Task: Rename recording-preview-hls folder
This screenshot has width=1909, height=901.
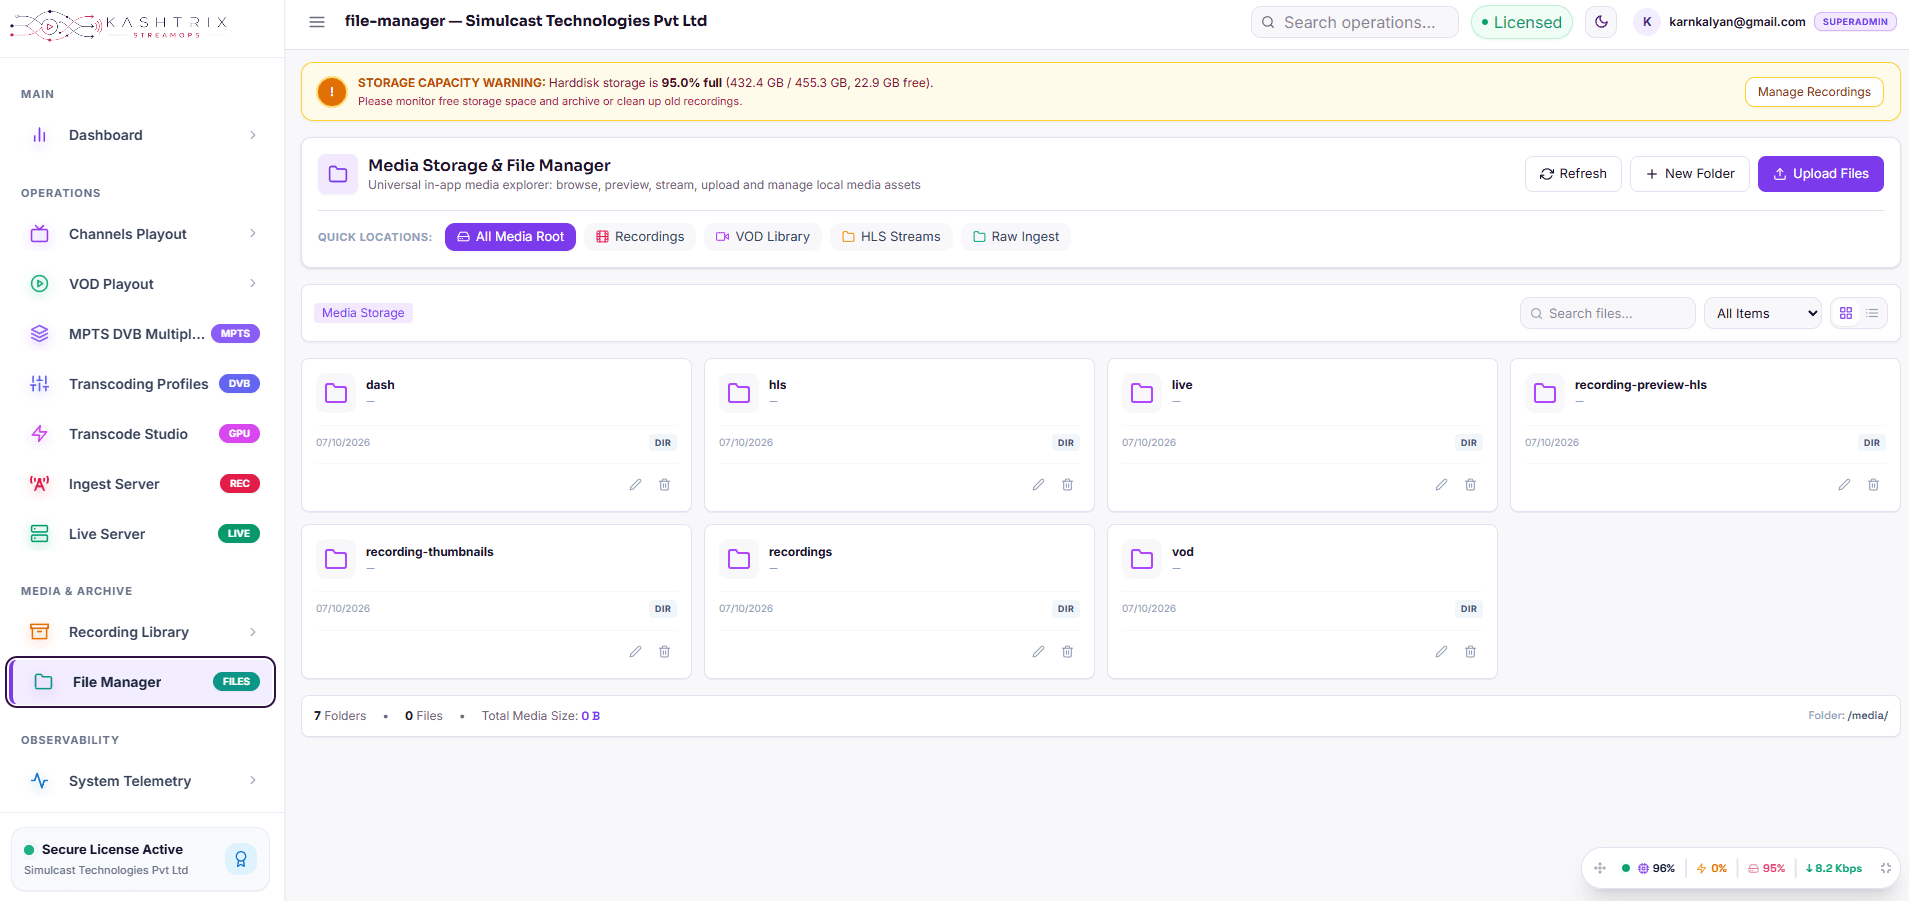Action: click(1844, 485)
